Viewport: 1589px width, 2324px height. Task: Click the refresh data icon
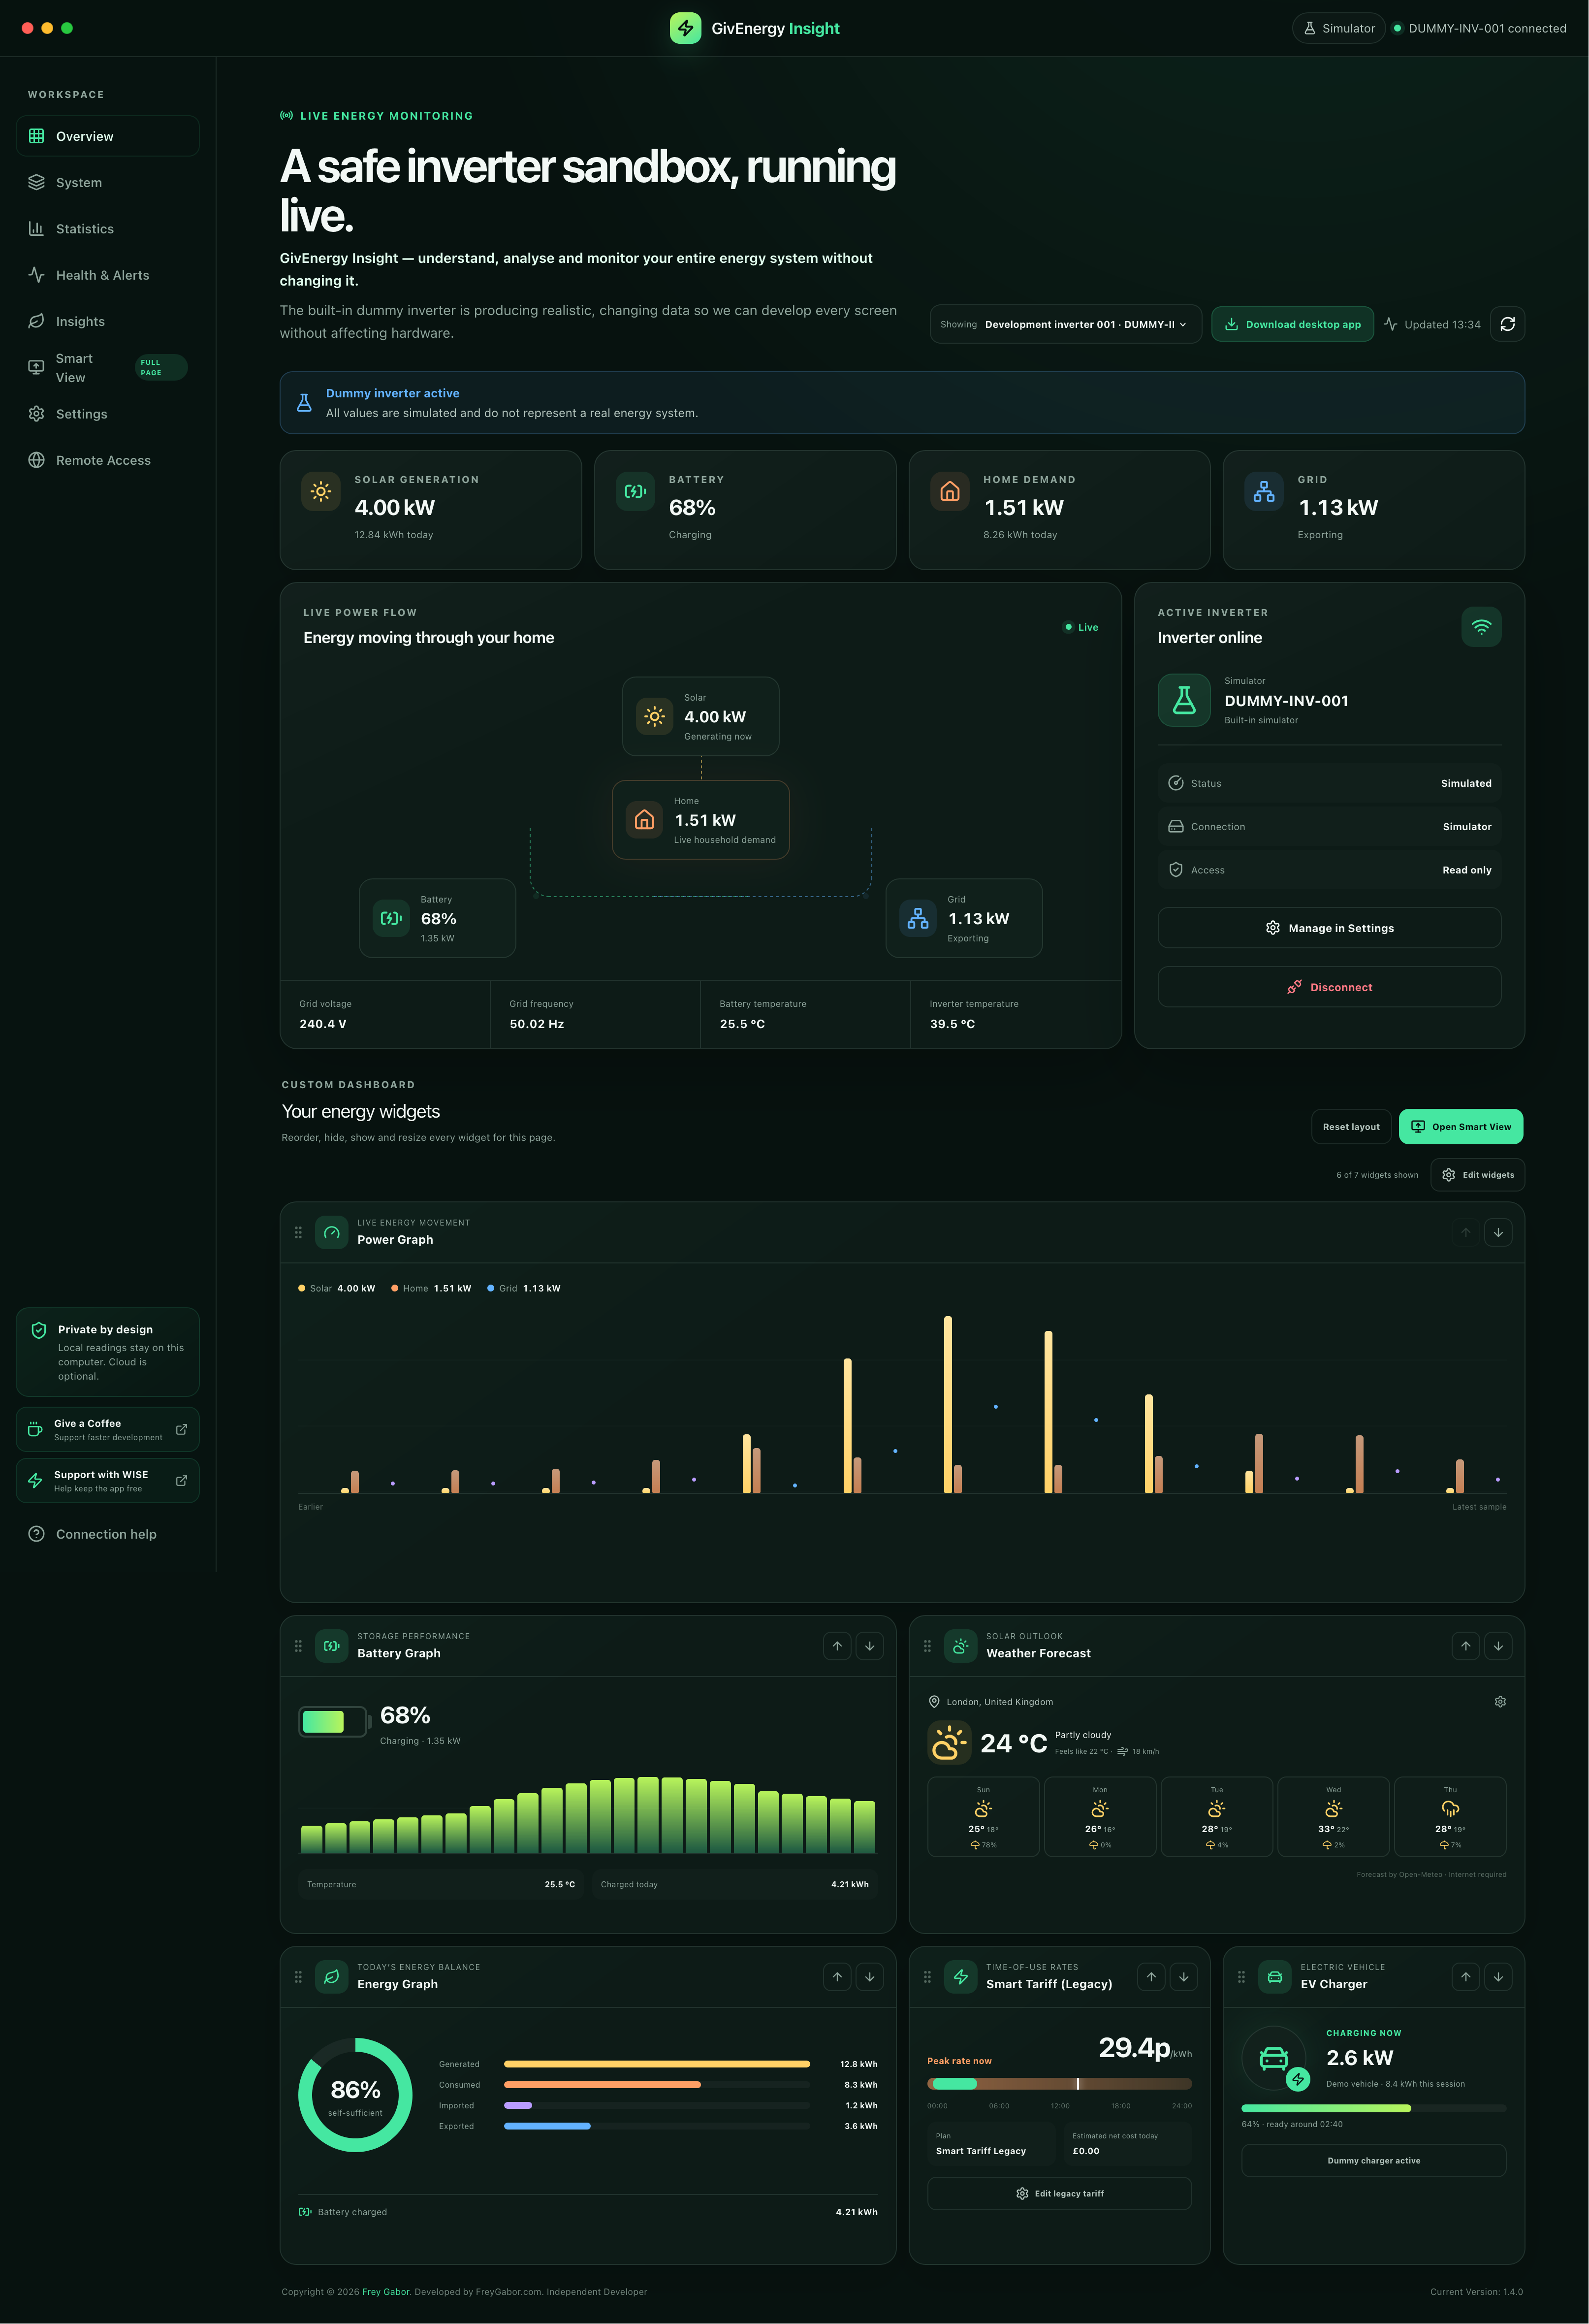click(x=1507, y=324)
